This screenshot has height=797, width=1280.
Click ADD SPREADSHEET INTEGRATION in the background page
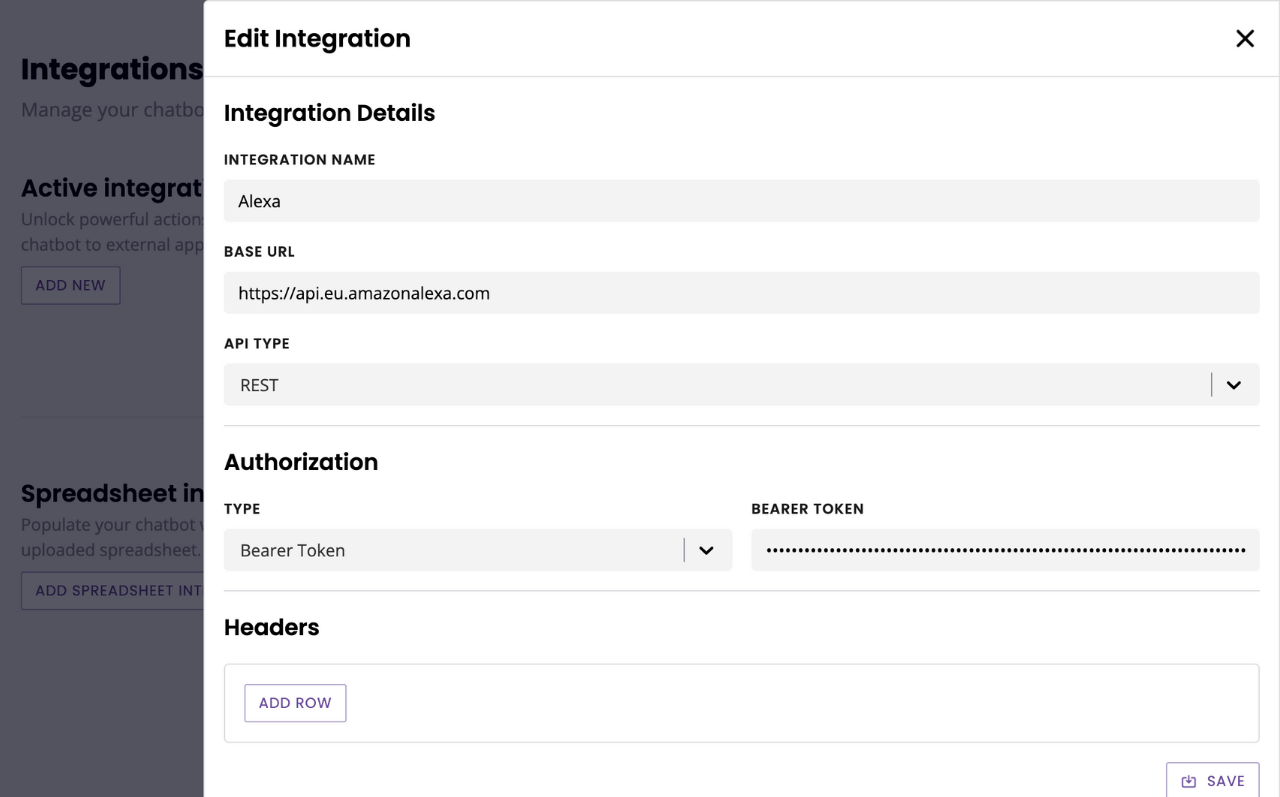point(112,591)
